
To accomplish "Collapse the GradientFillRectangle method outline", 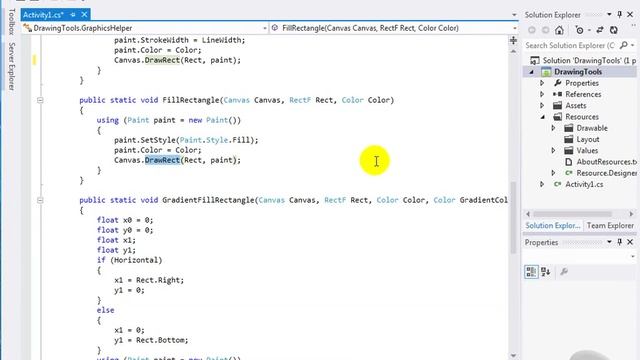I will tap(40, 200).
